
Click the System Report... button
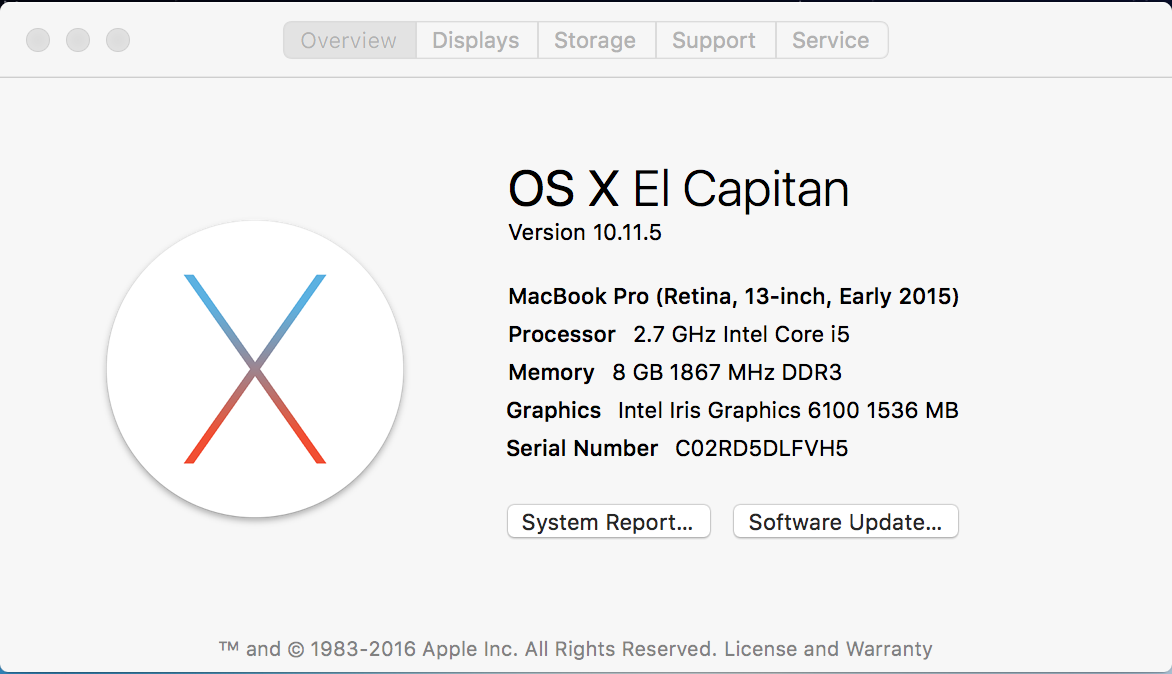[608, 522]
